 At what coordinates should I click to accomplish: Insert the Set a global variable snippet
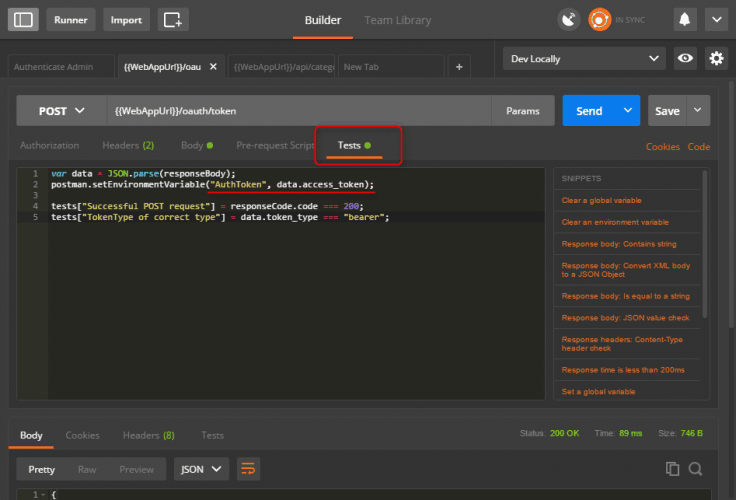point(598,392)
